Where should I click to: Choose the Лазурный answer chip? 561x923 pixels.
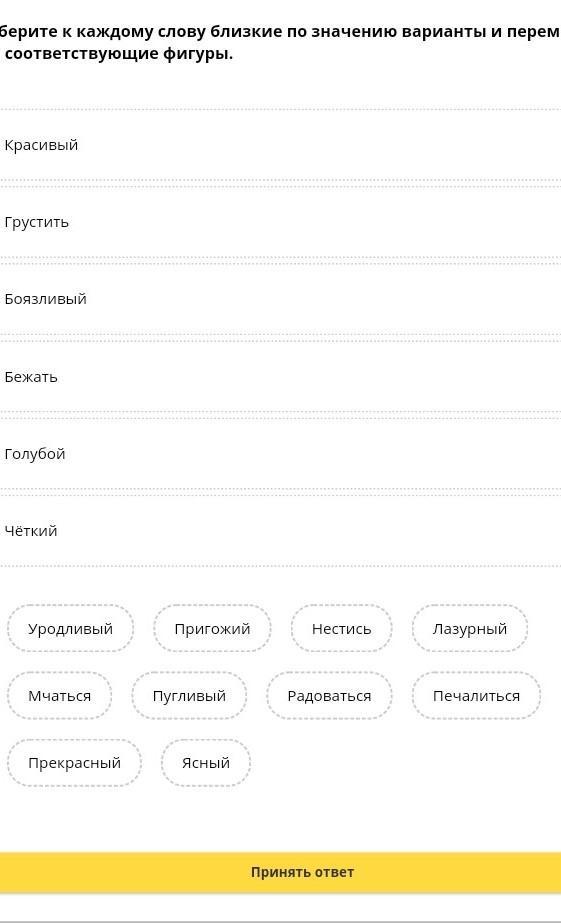point(470,629)
